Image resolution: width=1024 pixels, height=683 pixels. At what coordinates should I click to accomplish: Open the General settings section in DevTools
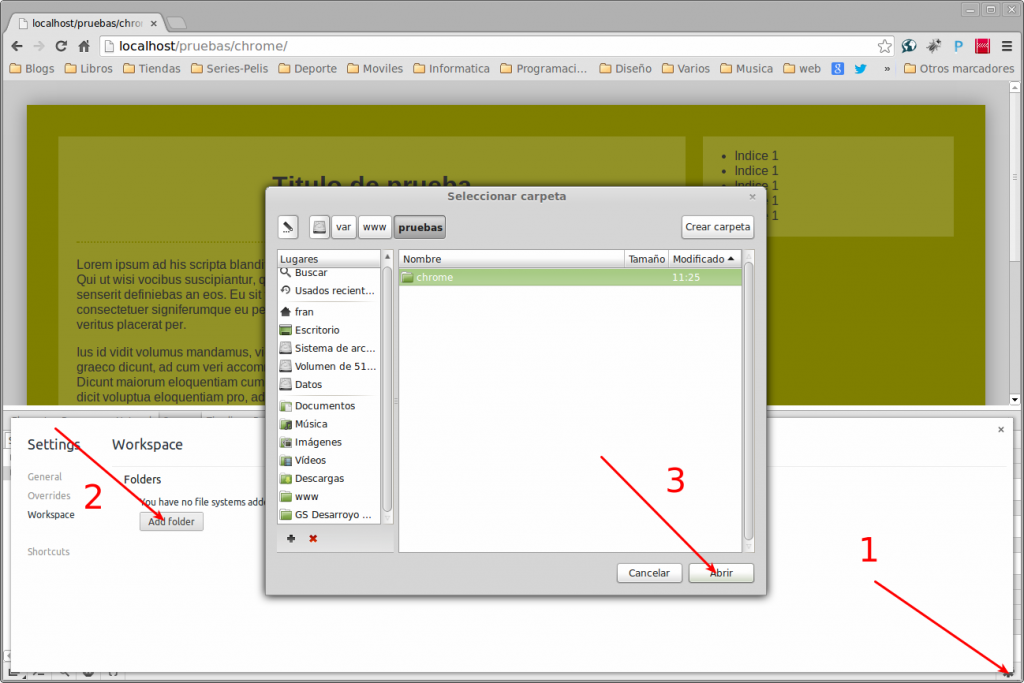(44, 477)
